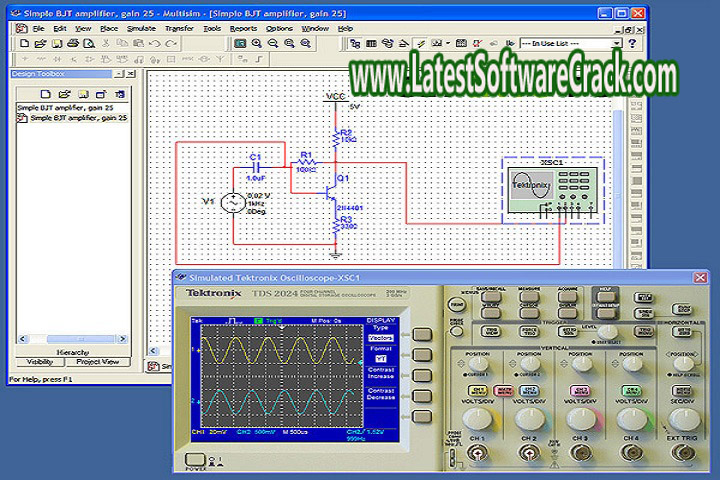Click the CH 1 VOLTS/DIV knob

[477, 418]
